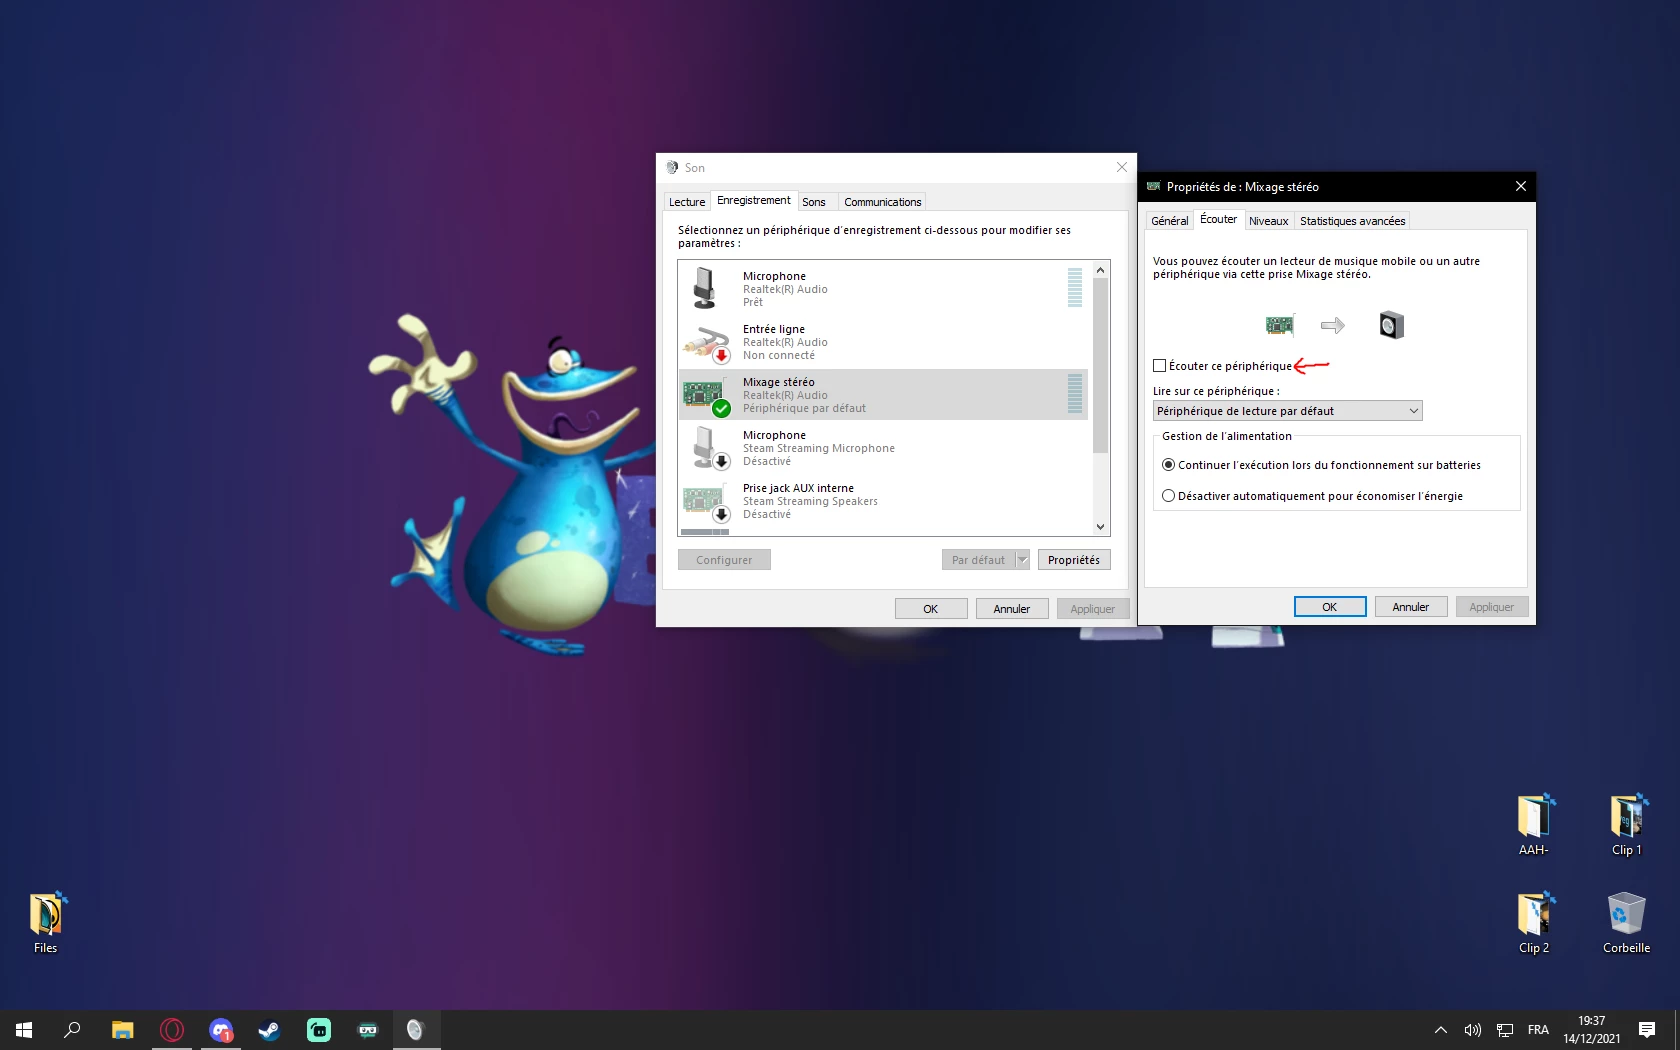1680x1050 pixels.
Task: Click the Par défaut button
Action: coord(979,560)
